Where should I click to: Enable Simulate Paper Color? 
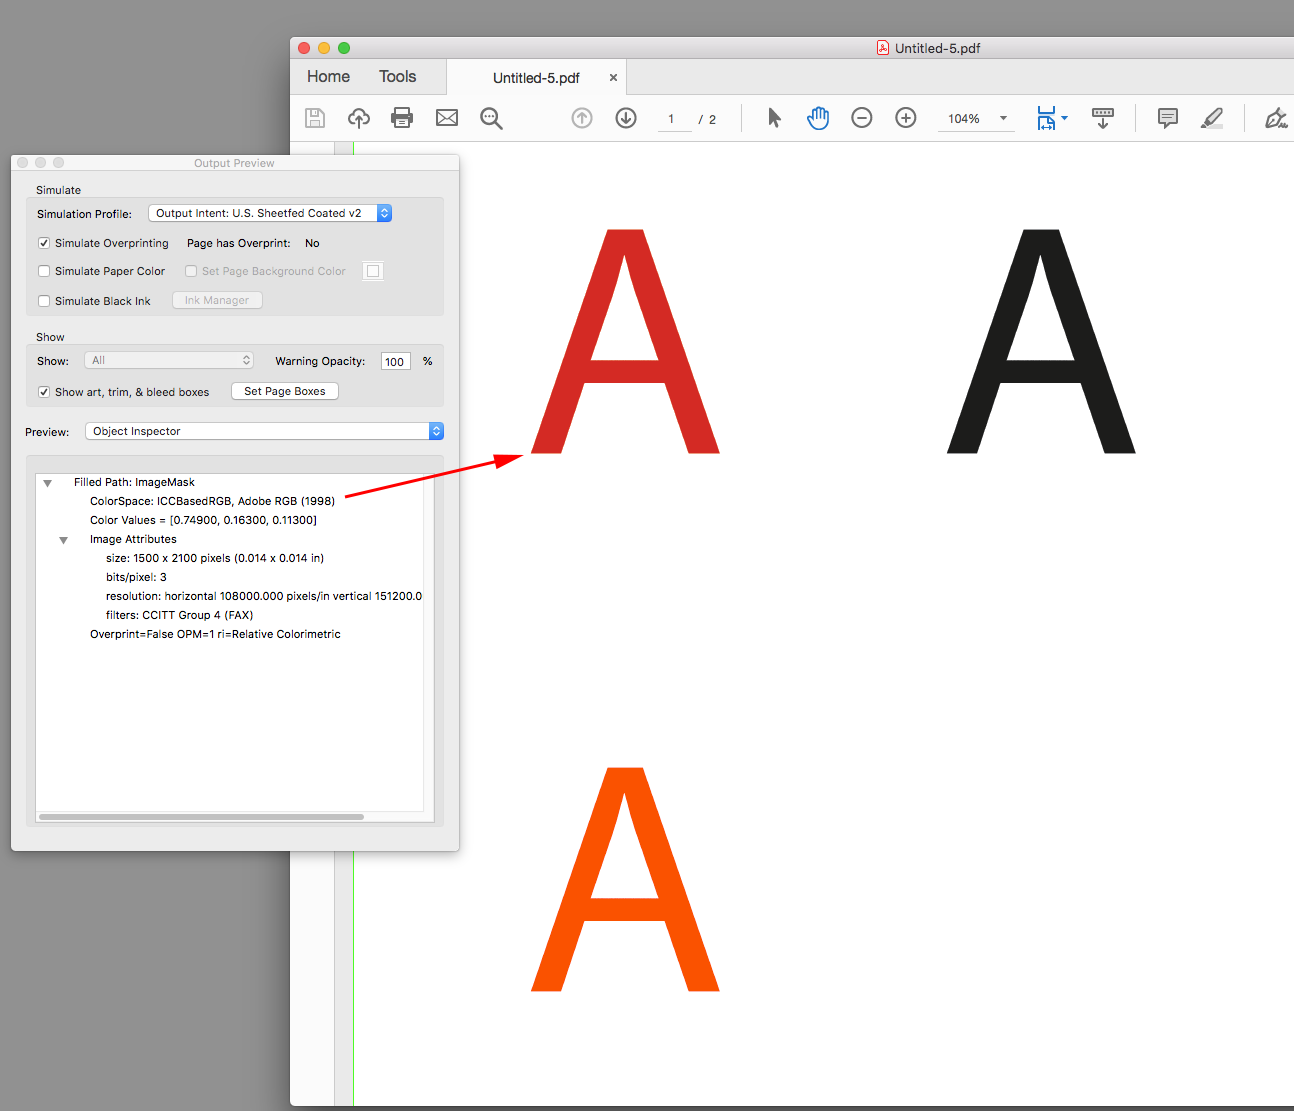(x=44, y=271)
